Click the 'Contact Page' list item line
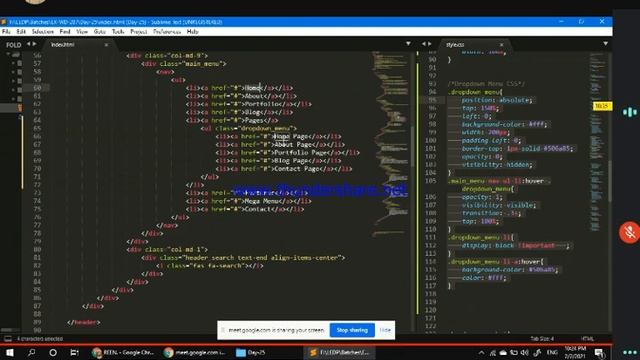Viewport: 640px width, 360px height. point(284,169)
